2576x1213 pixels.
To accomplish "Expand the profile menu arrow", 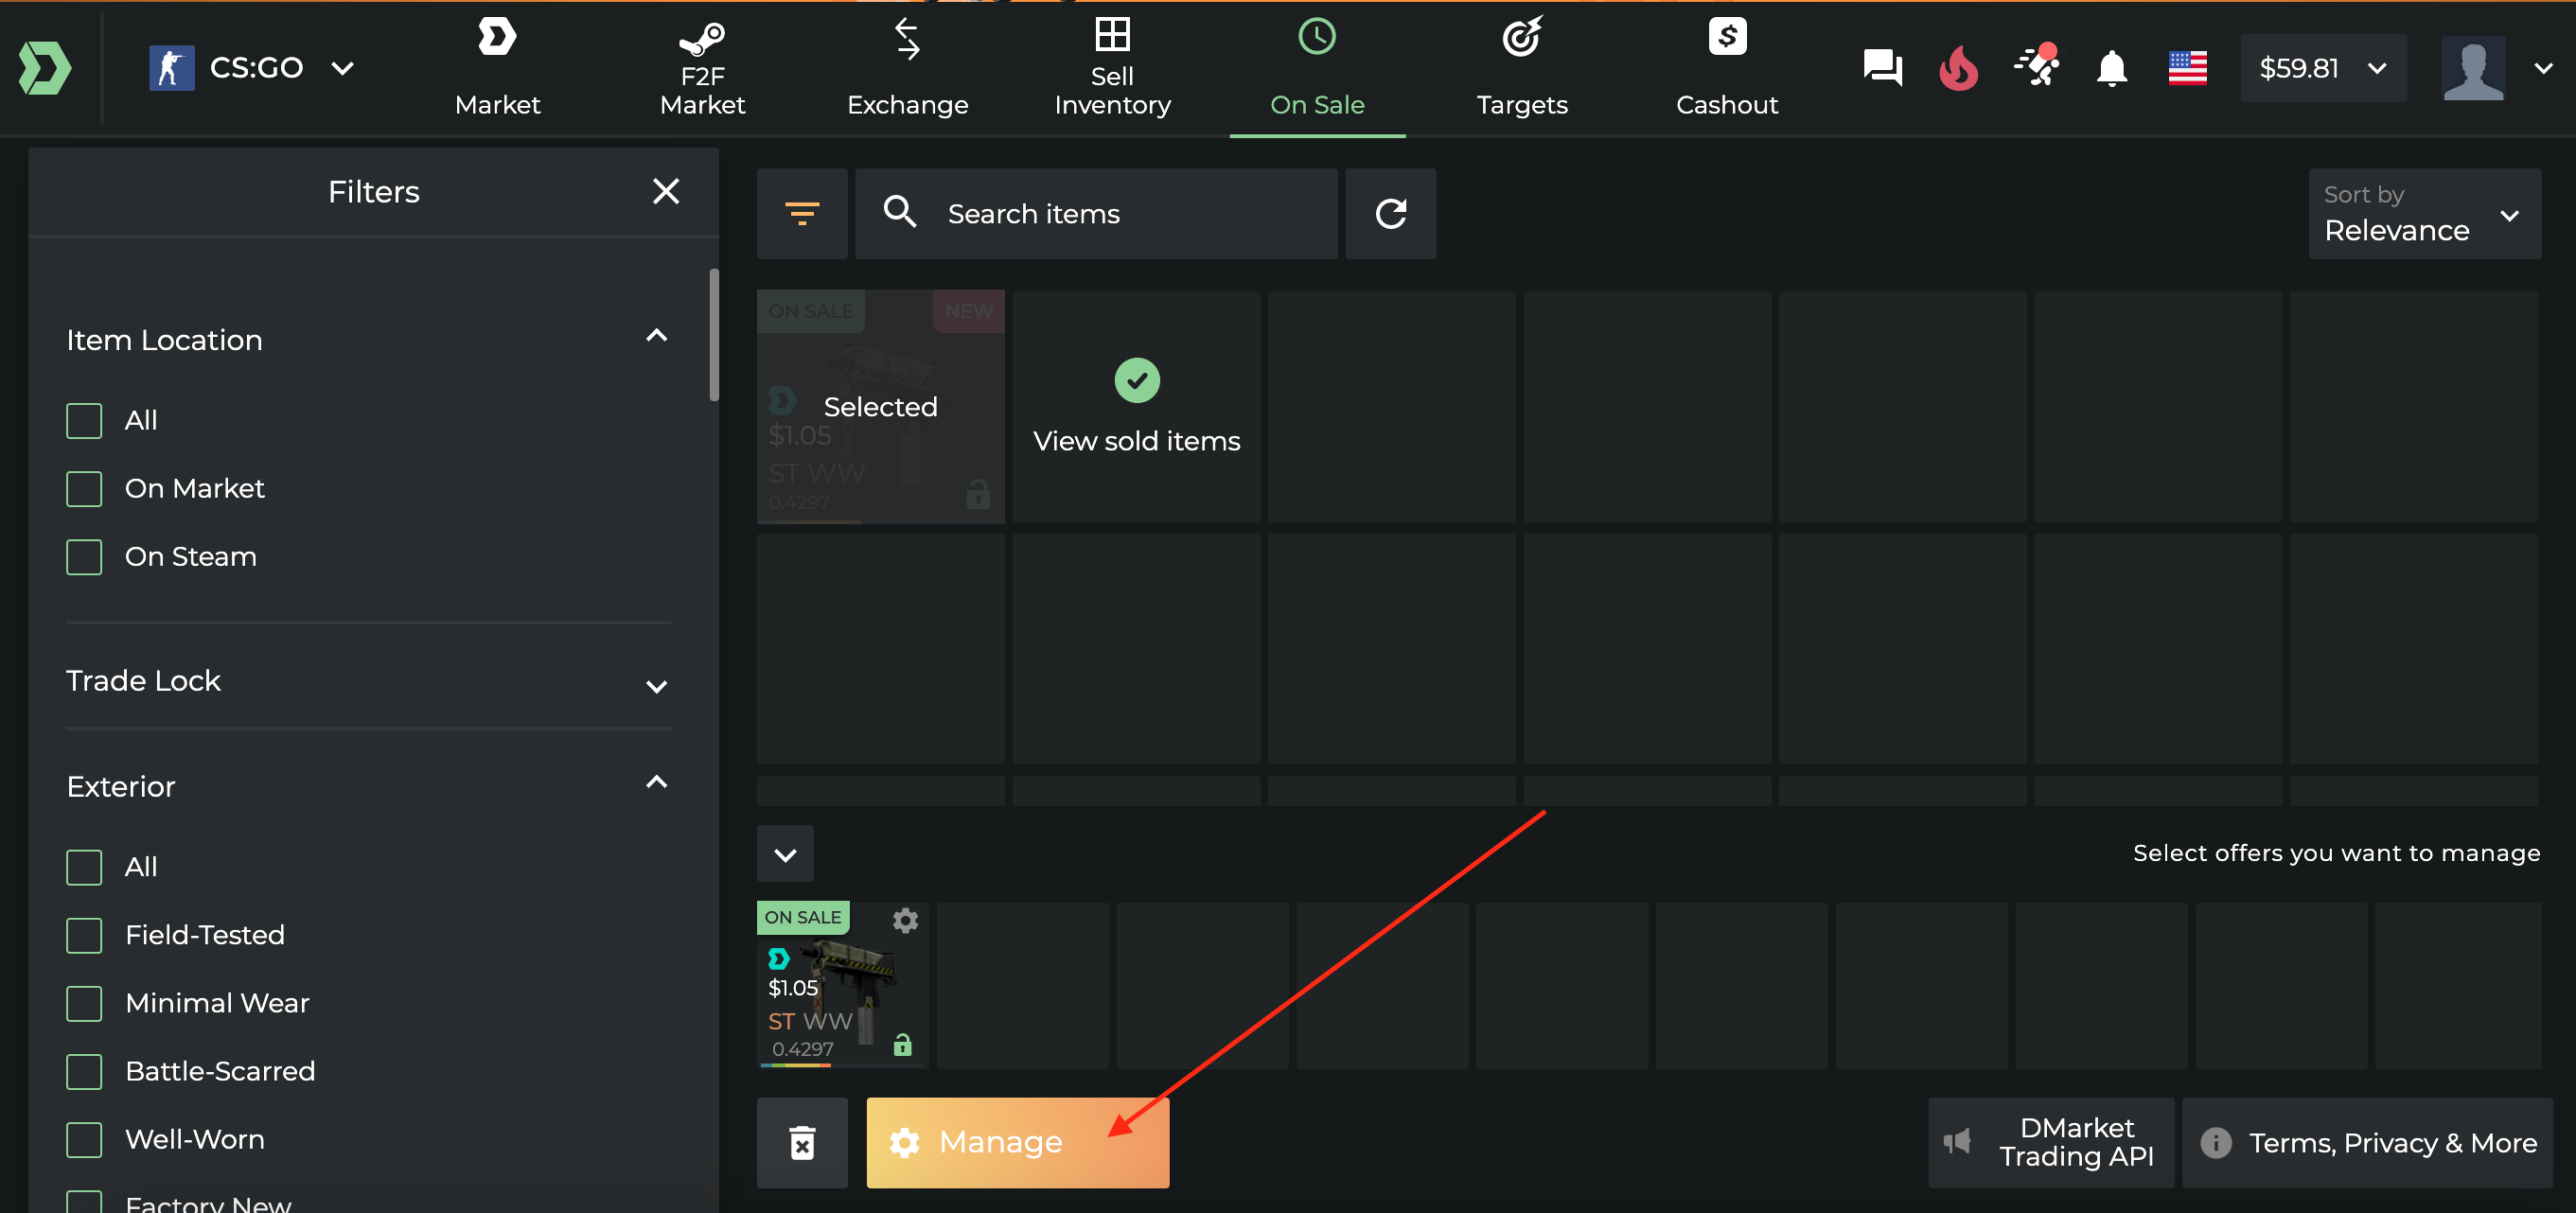I will coord(2543,68).
